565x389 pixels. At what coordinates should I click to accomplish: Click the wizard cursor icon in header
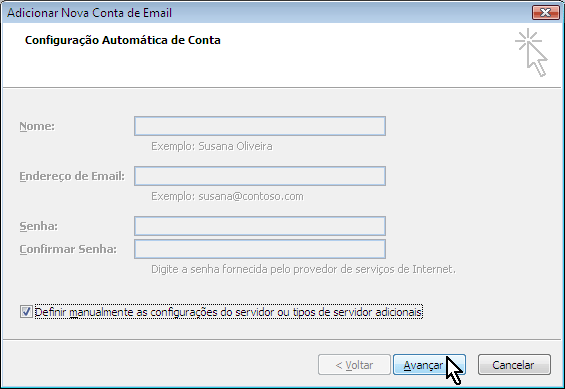[531, 52]
